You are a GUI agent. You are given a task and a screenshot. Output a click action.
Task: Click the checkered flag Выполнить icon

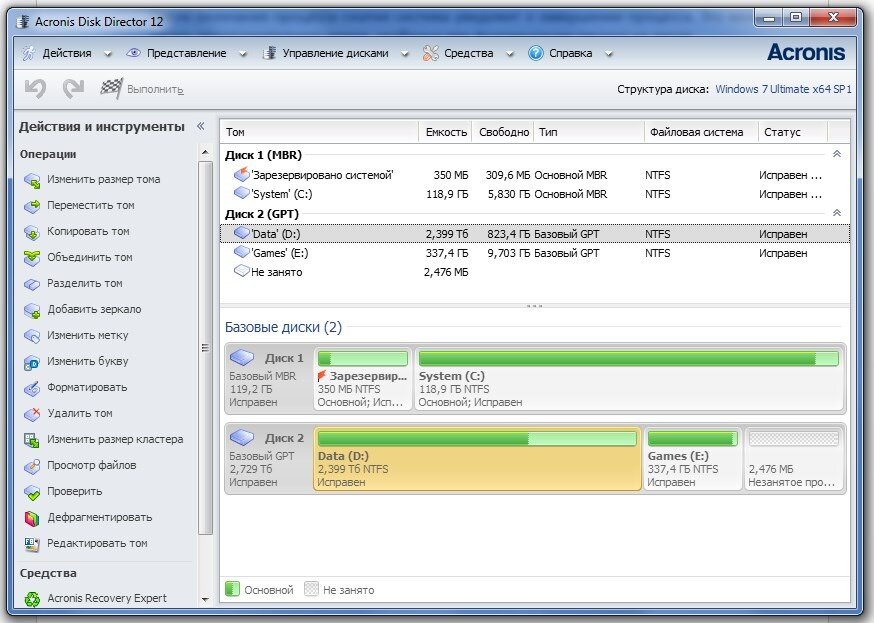coord(111,89)
